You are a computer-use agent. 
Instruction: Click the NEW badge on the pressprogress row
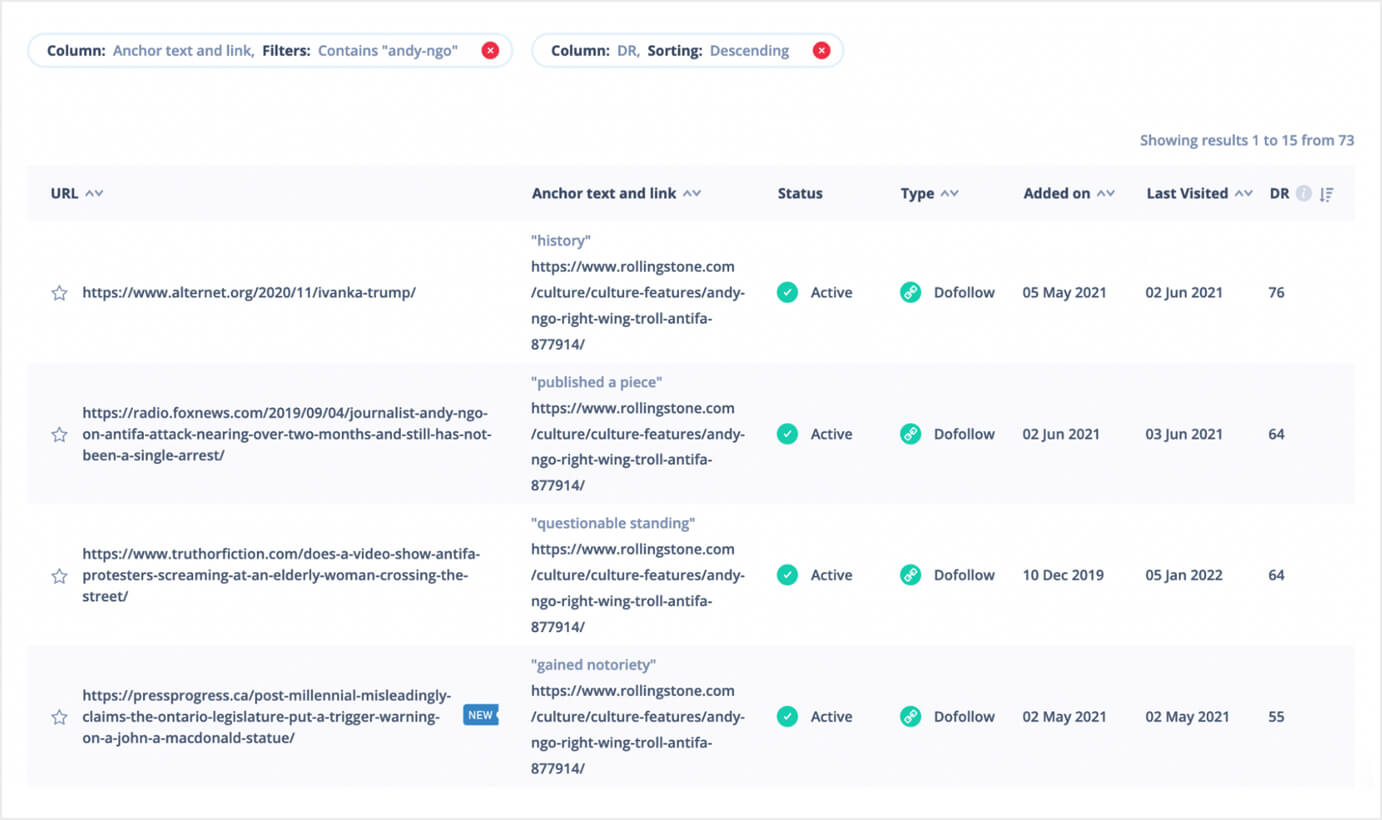(x=481, y=715)
